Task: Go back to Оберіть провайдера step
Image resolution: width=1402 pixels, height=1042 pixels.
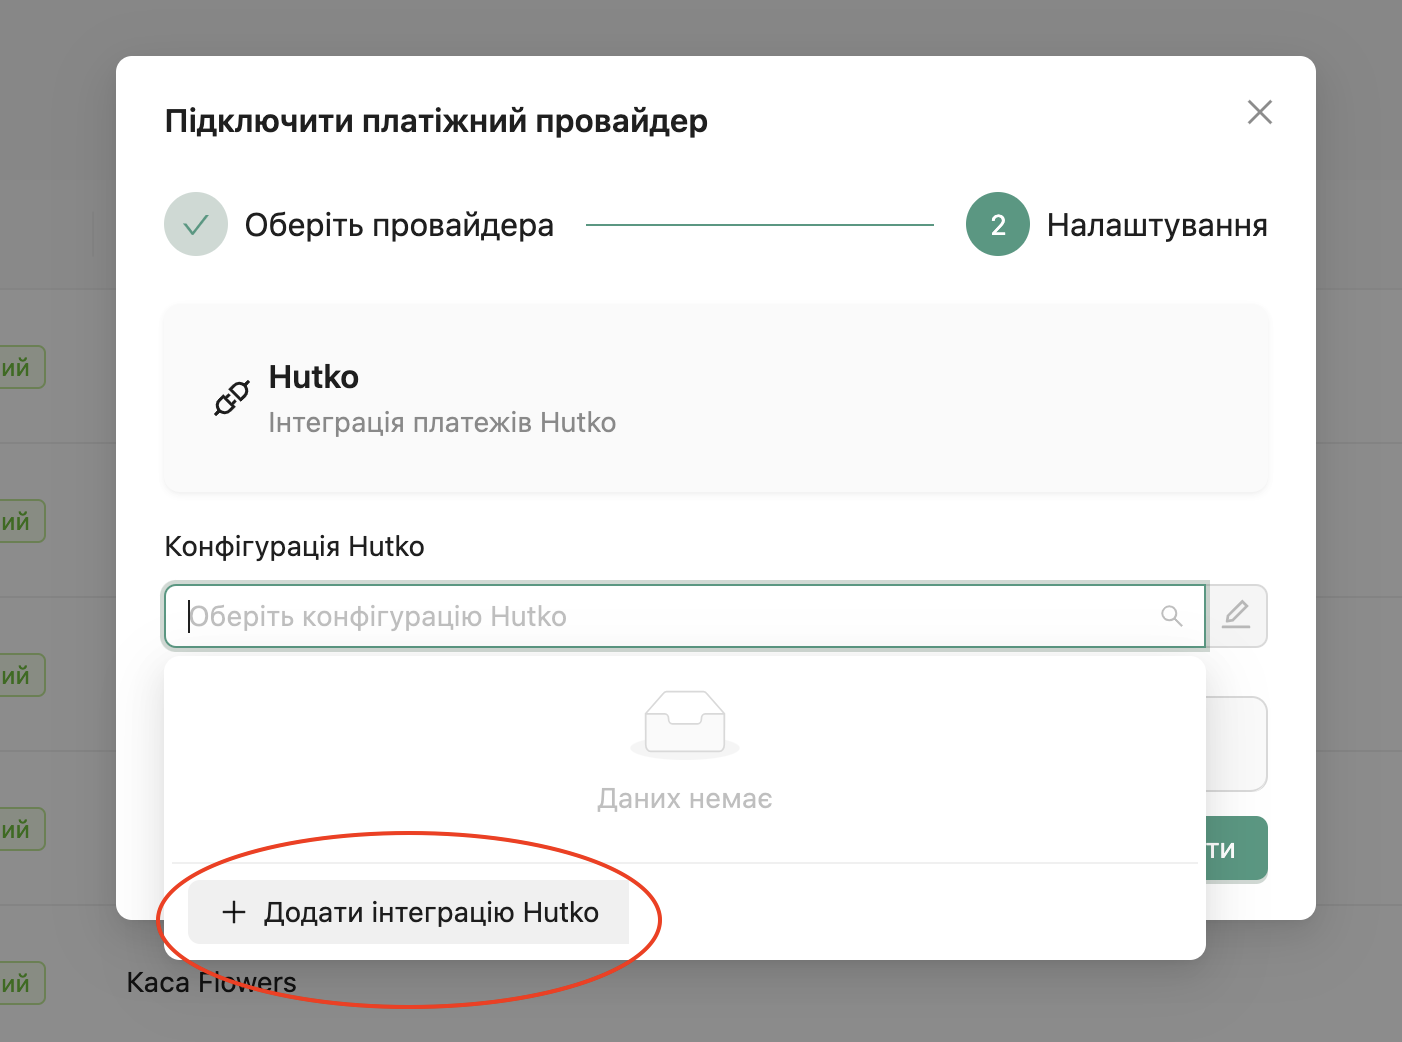Action: (x=399, y=225)
